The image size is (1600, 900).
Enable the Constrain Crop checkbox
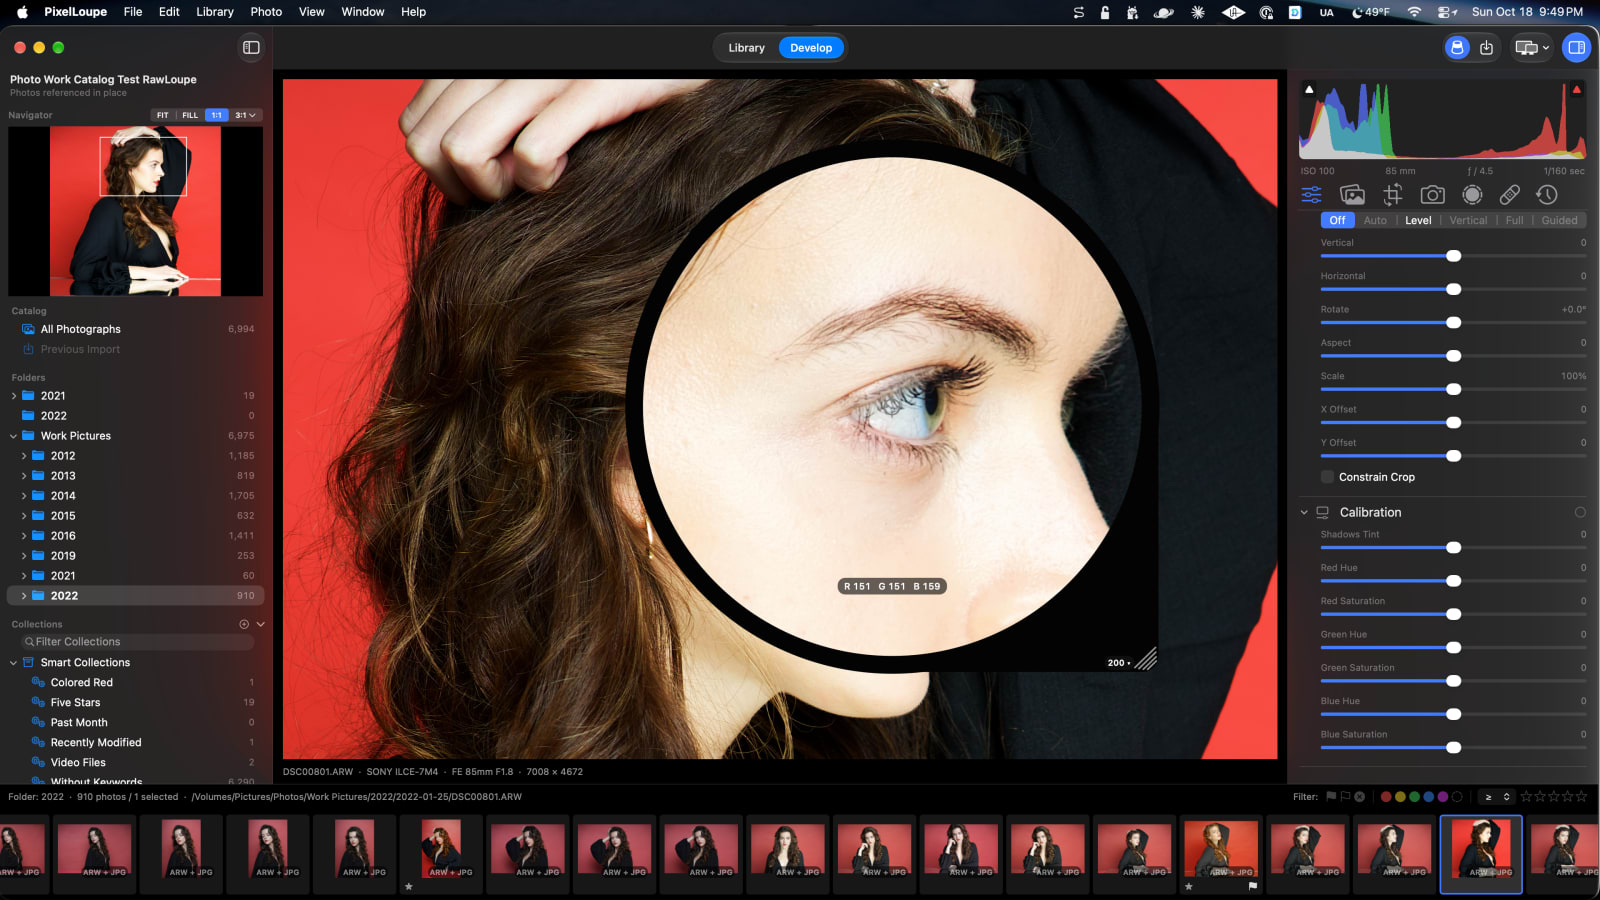pyautogui.click(x=1327, y=477)
